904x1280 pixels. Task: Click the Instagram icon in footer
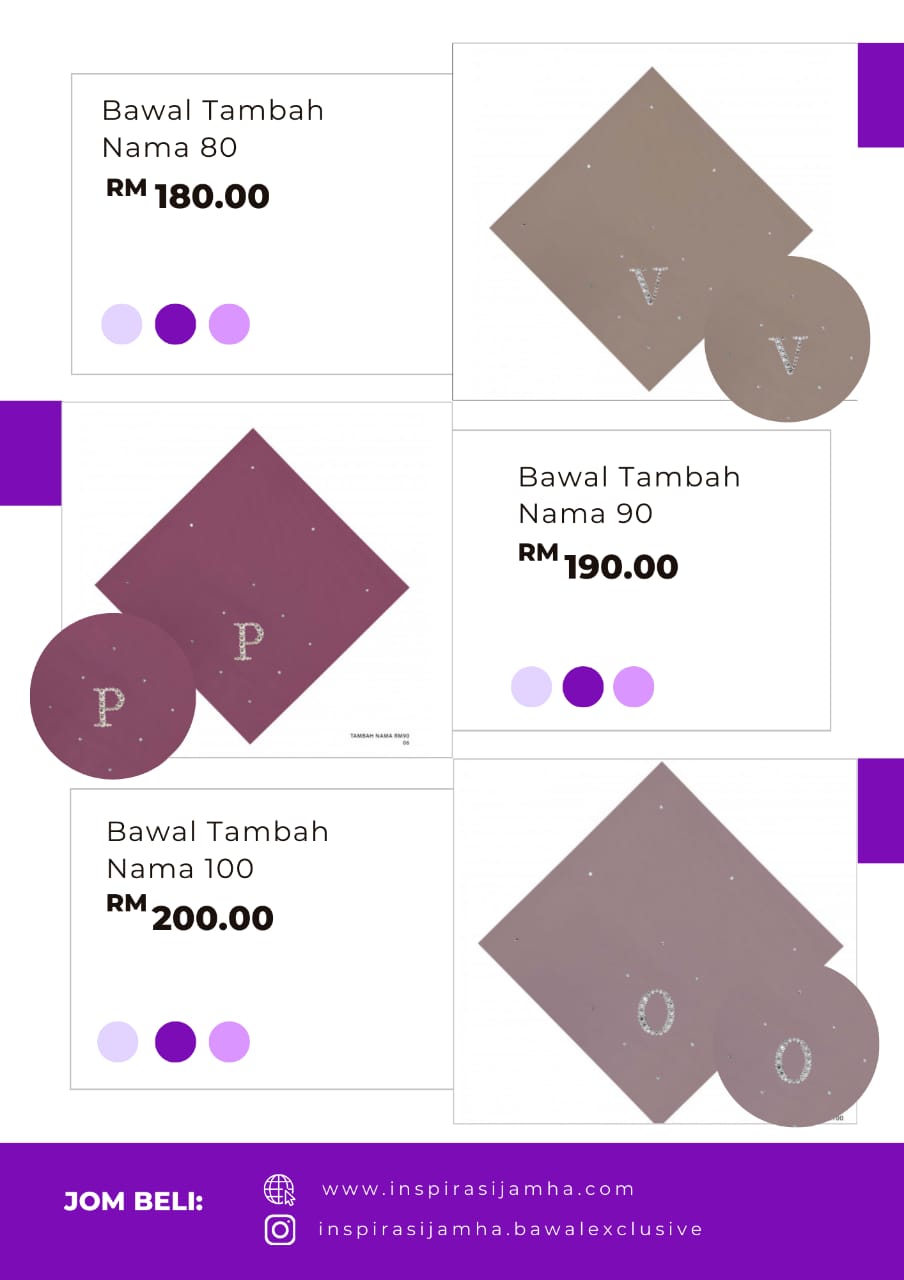point(280,1229)
